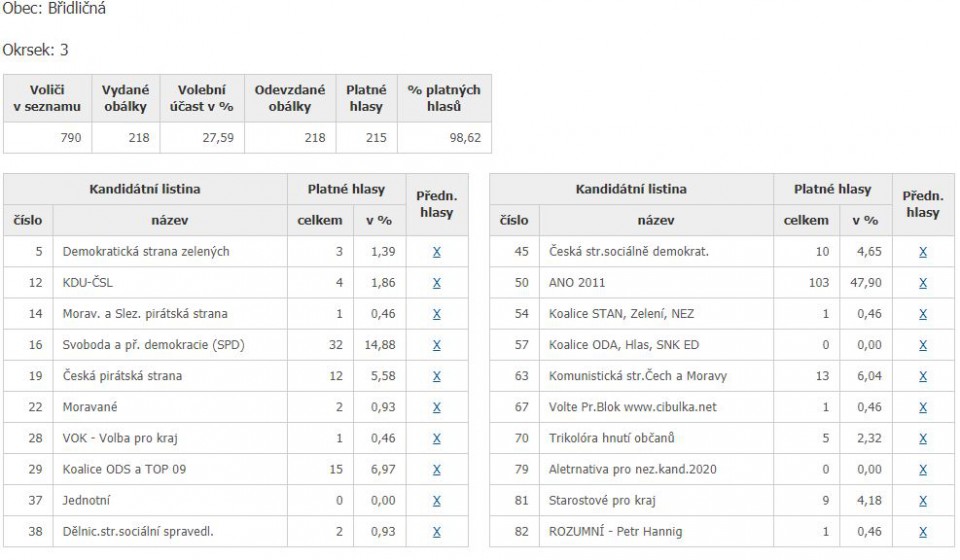
Task: Open the X link for Česká pirátská strana
Action: (437, 376)
